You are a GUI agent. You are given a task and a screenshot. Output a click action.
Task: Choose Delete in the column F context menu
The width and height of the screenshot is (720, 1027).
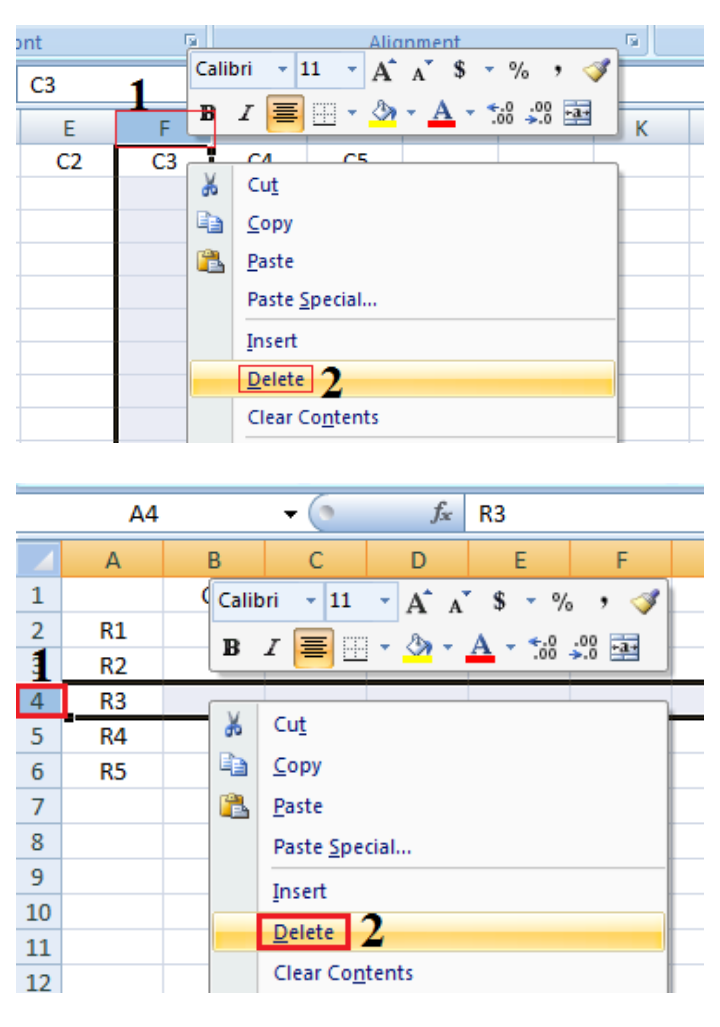[x=276, y=380]
